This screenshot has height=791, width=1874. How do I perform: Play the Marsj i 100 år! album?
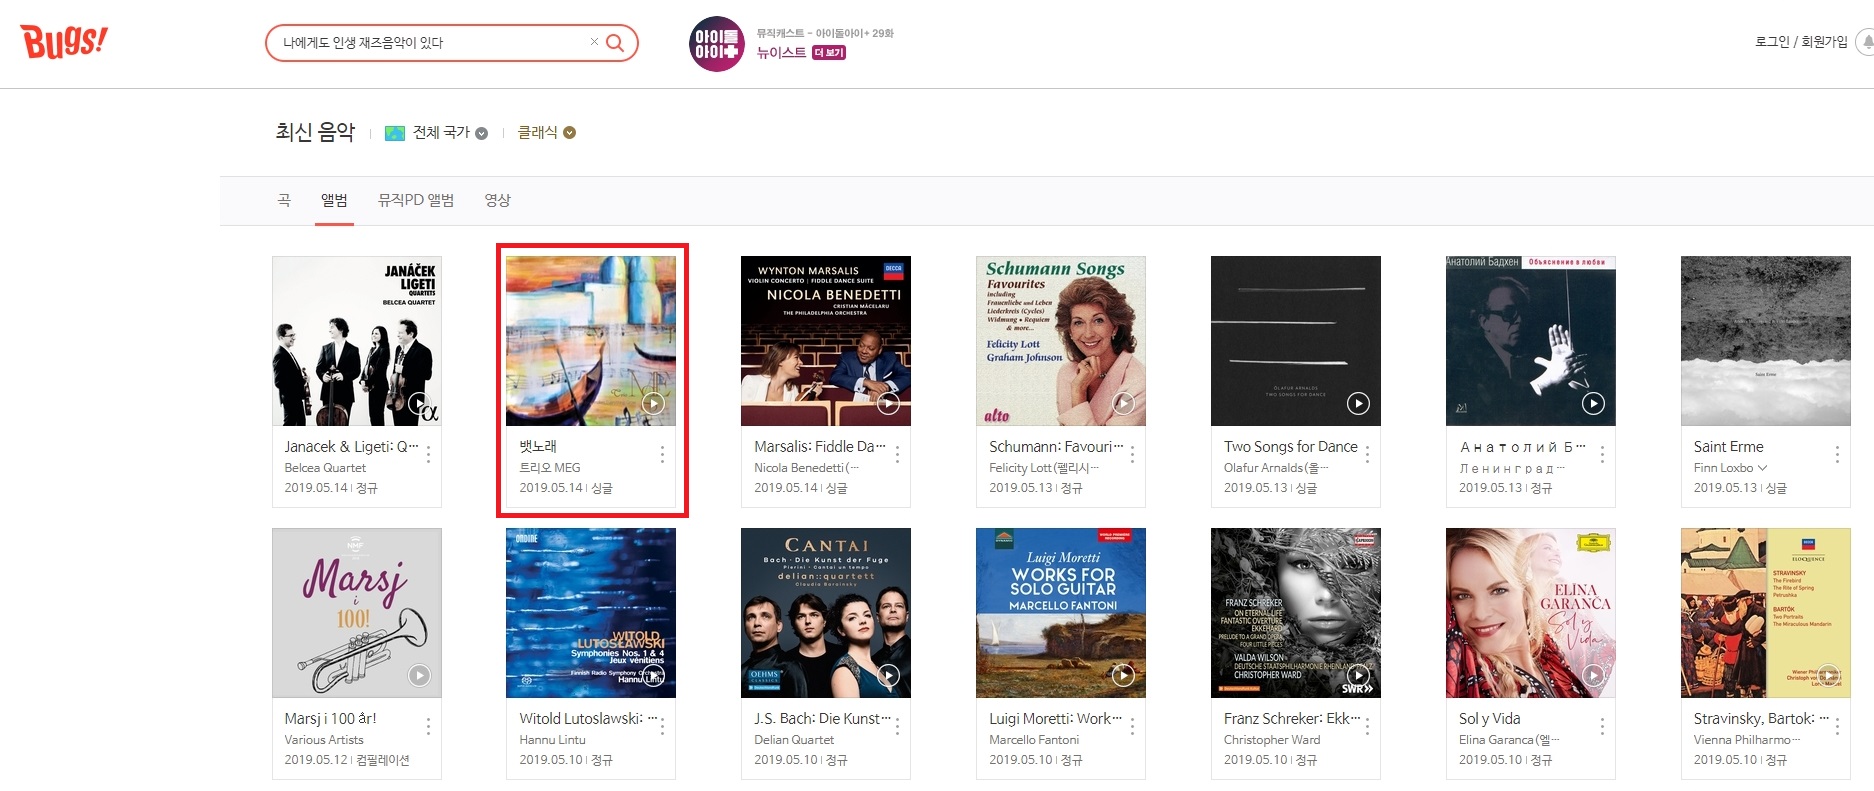click(419, 676)
